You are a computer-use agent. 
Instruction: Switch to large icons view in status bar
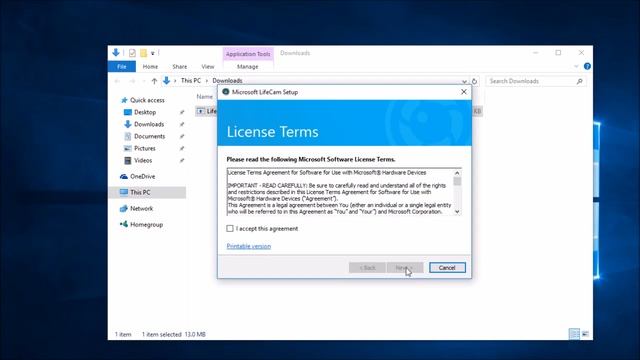(585, 334)
